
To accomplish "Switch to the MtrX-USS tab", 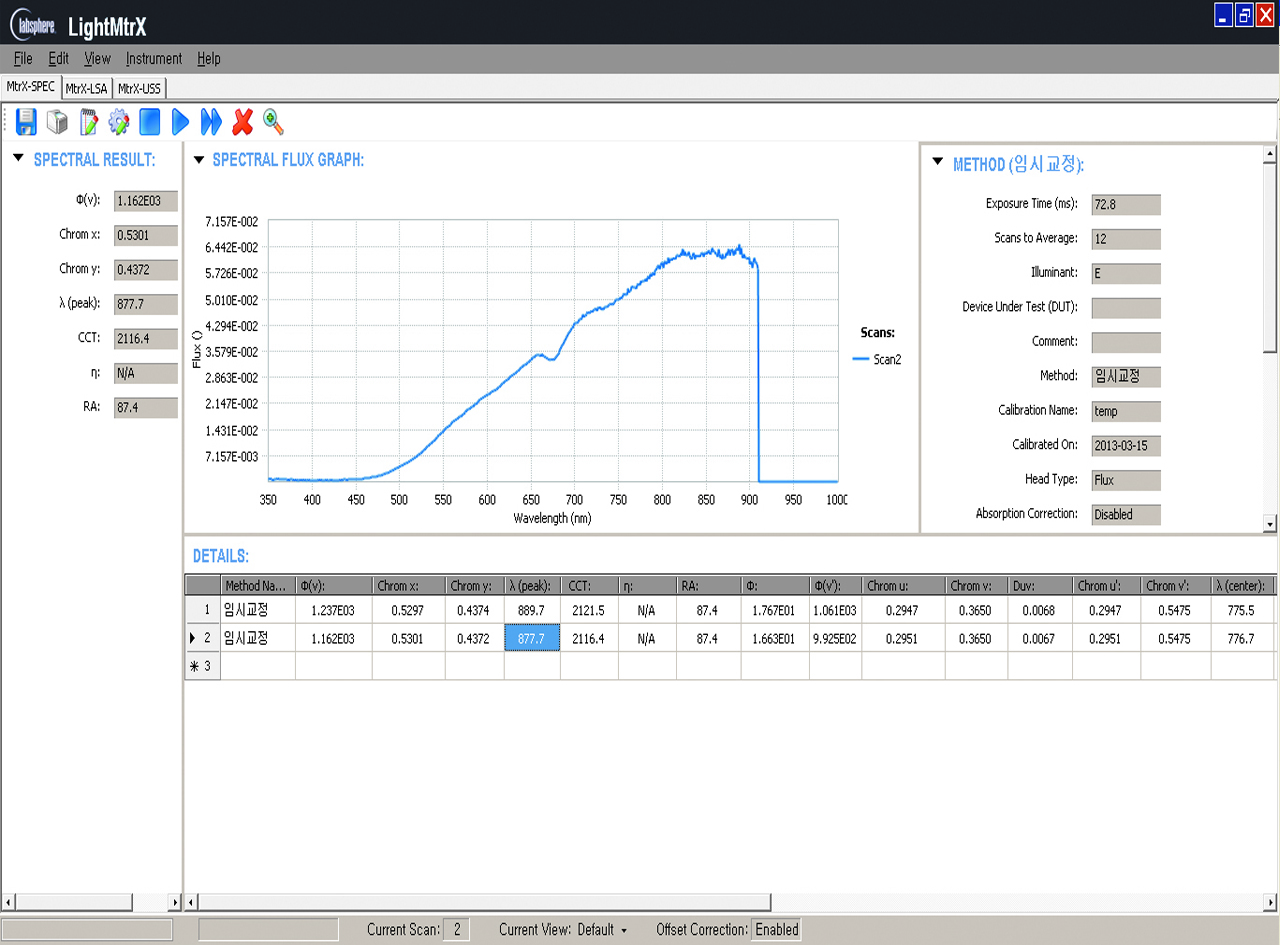I will 139,88.
